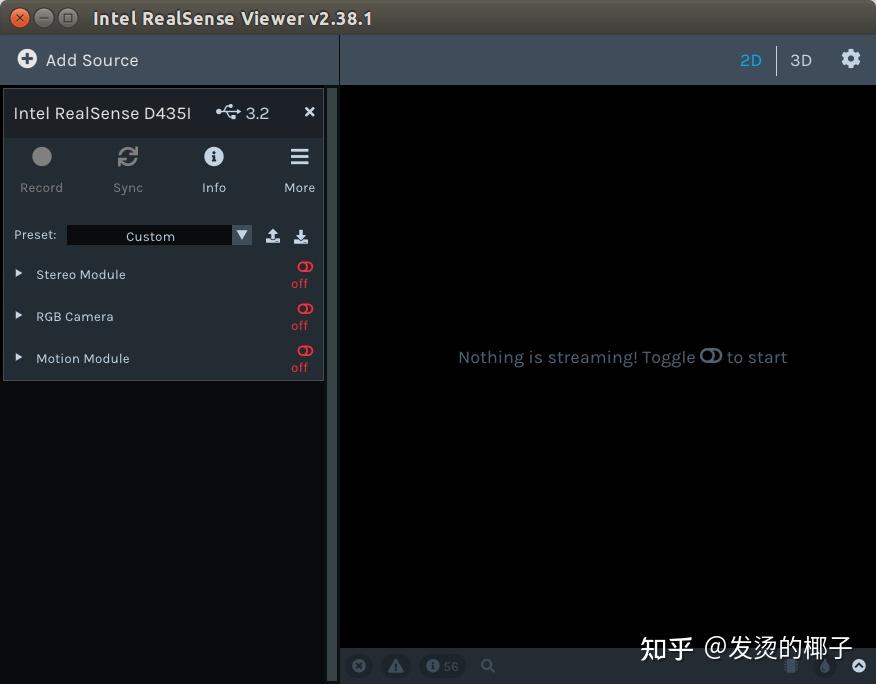
Task: Click the errors icon in the status bar
Action: [x=359, y=665]
